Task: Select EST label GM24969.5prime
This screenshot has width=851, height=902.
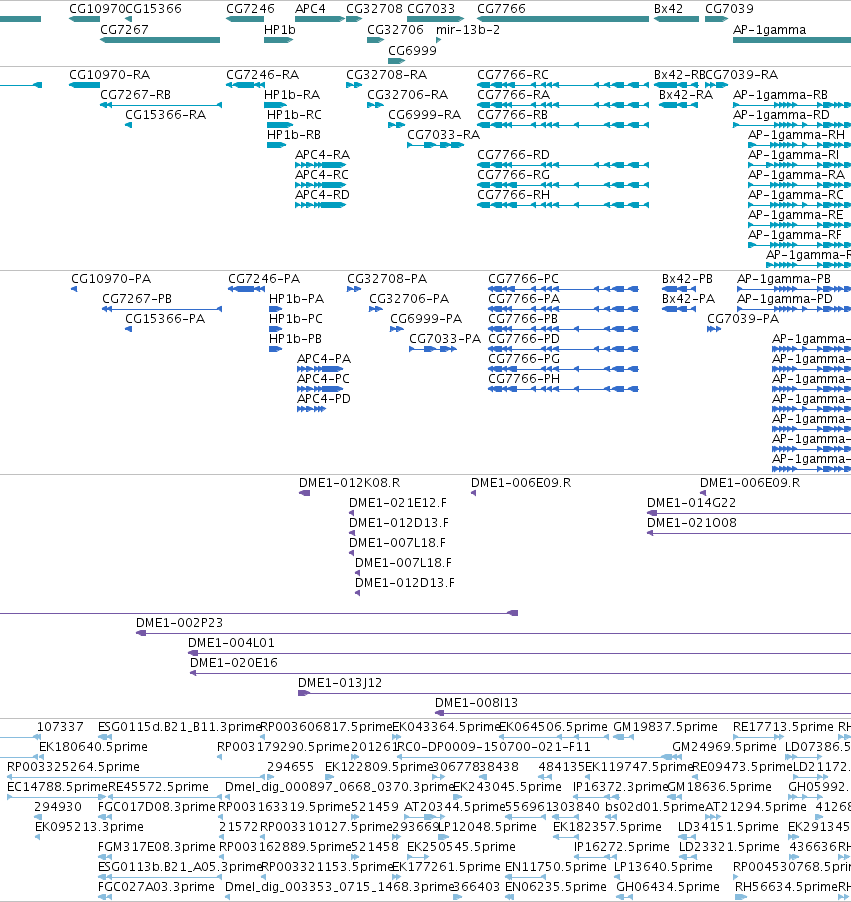Action: [x=724, y=747]
